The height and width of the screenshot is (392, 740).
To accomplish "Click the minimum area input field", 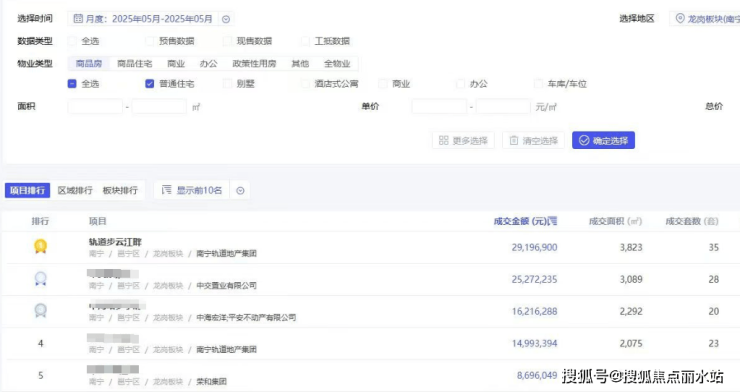I will 95,107.
